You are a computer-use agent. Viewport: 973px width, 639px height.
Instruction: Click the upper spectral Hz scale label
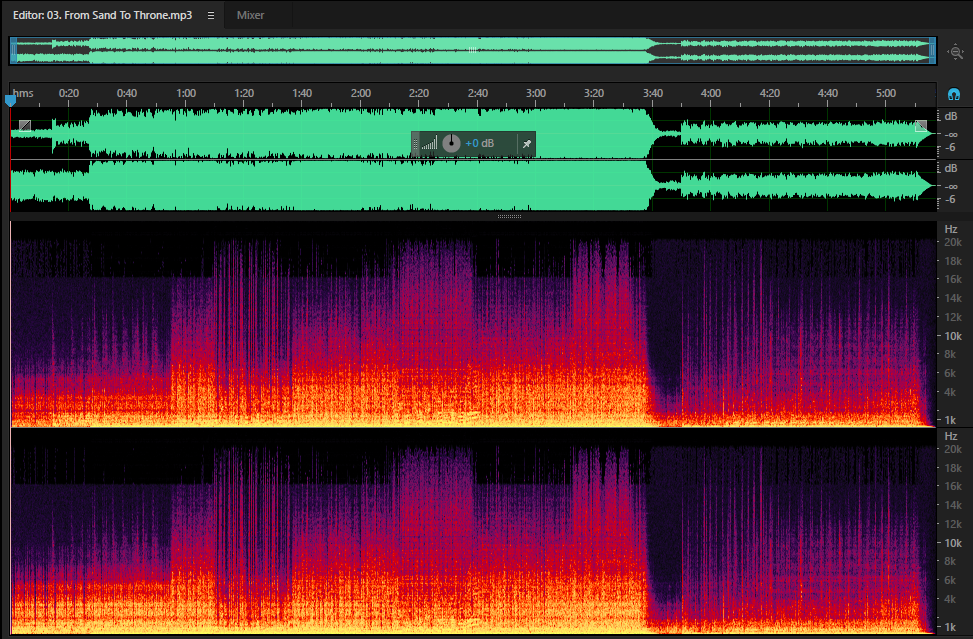tap(951, 229)
